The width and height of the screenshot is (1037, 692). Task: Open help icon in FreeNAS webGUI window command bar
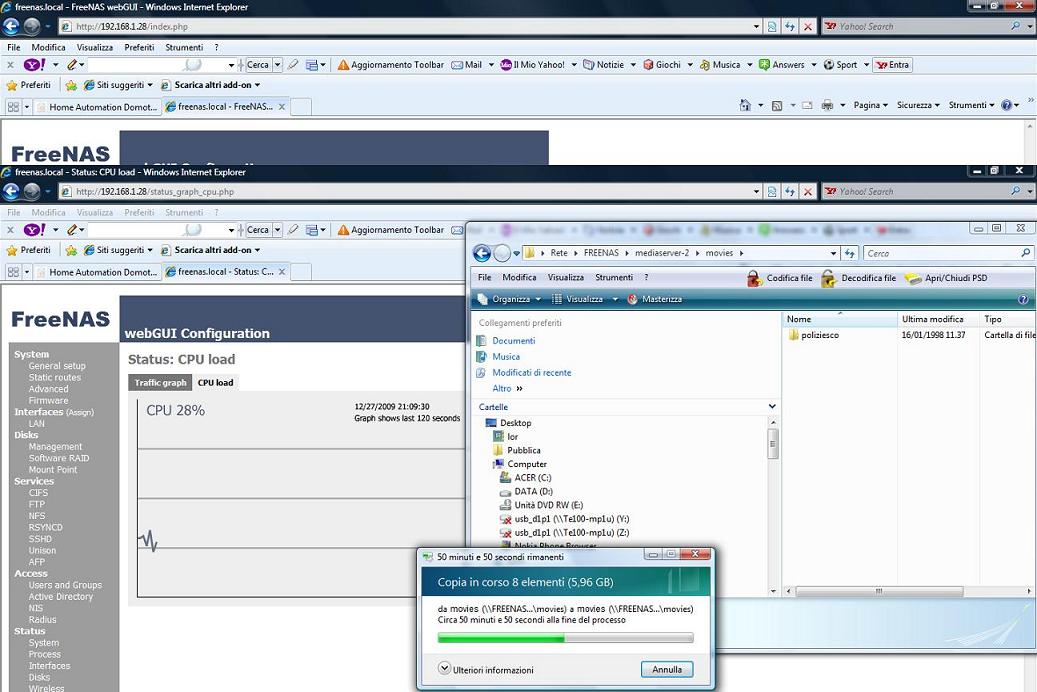tap(1007, 105)
